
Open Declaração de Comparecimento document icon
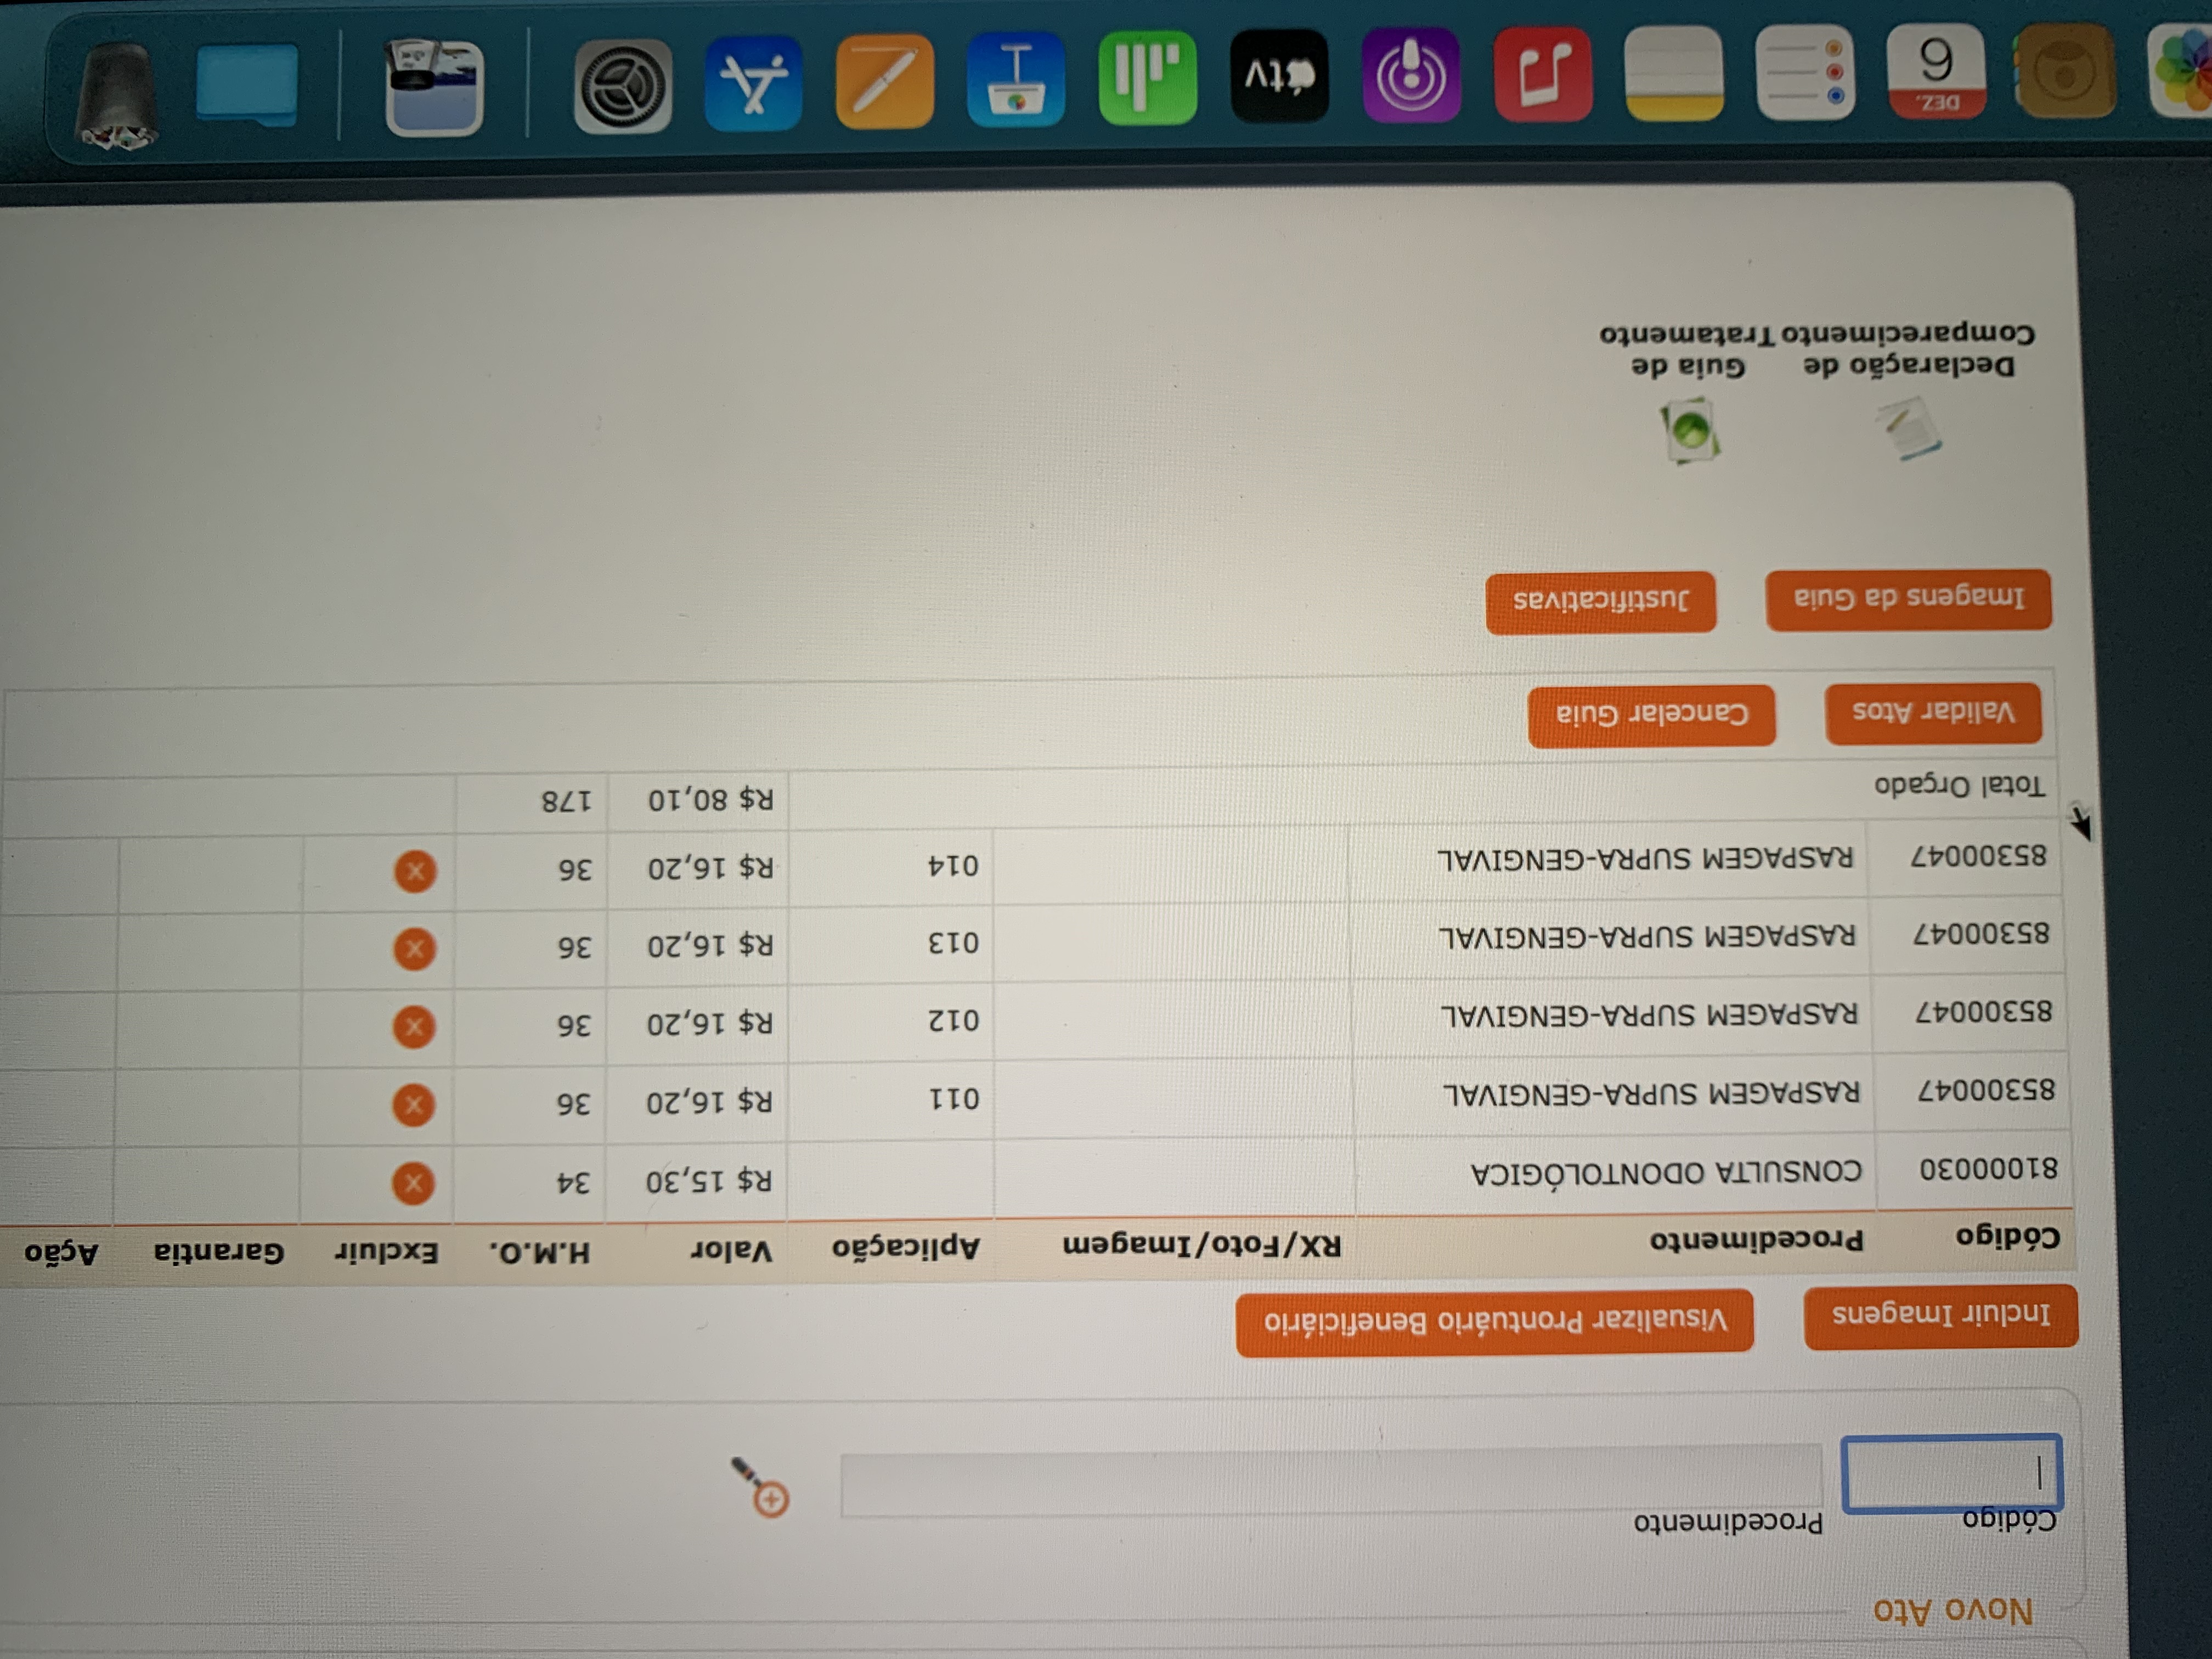tap(1910, 429)
